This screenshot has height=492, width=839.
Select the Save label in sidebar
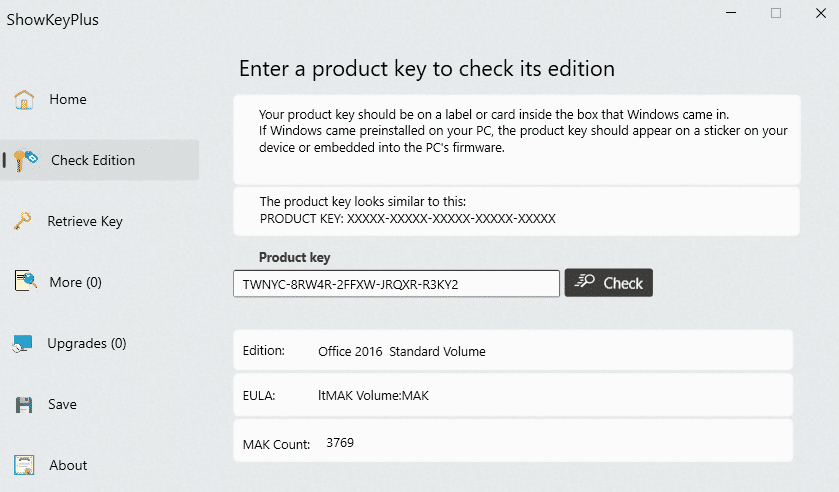[62, 405]
